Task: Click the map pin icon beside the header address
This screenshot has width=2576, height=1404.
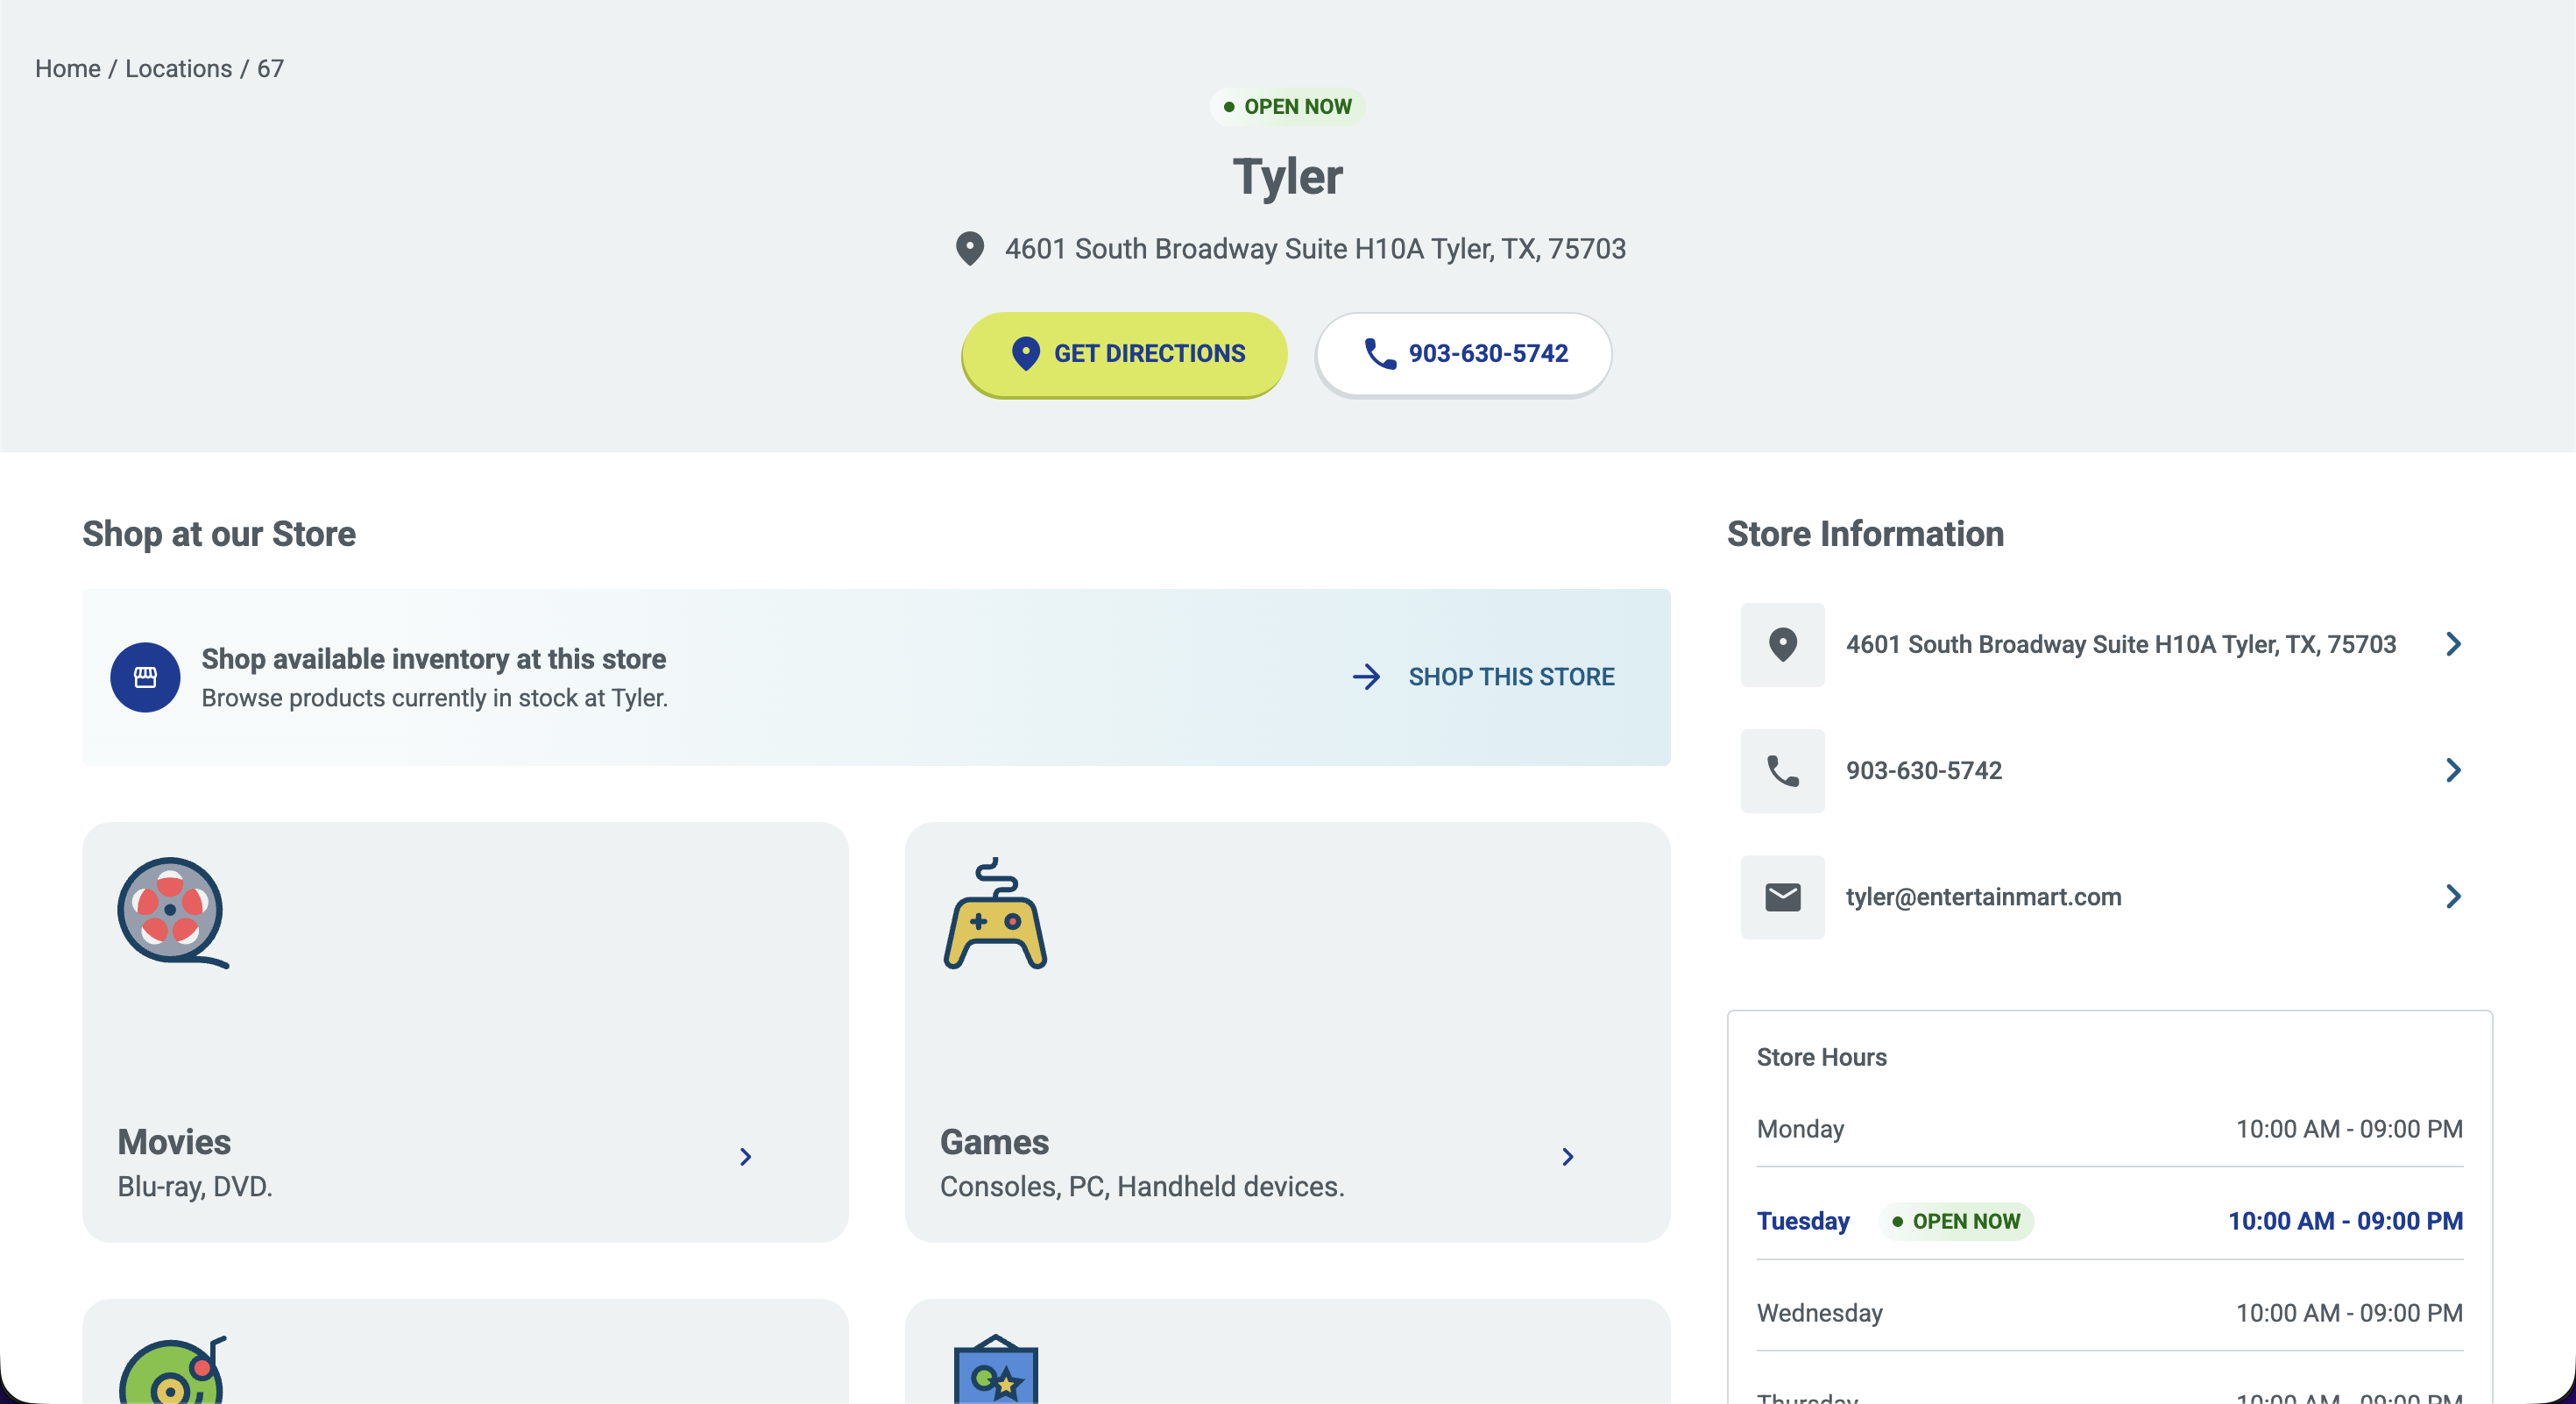Action: (x=969, y=248)
